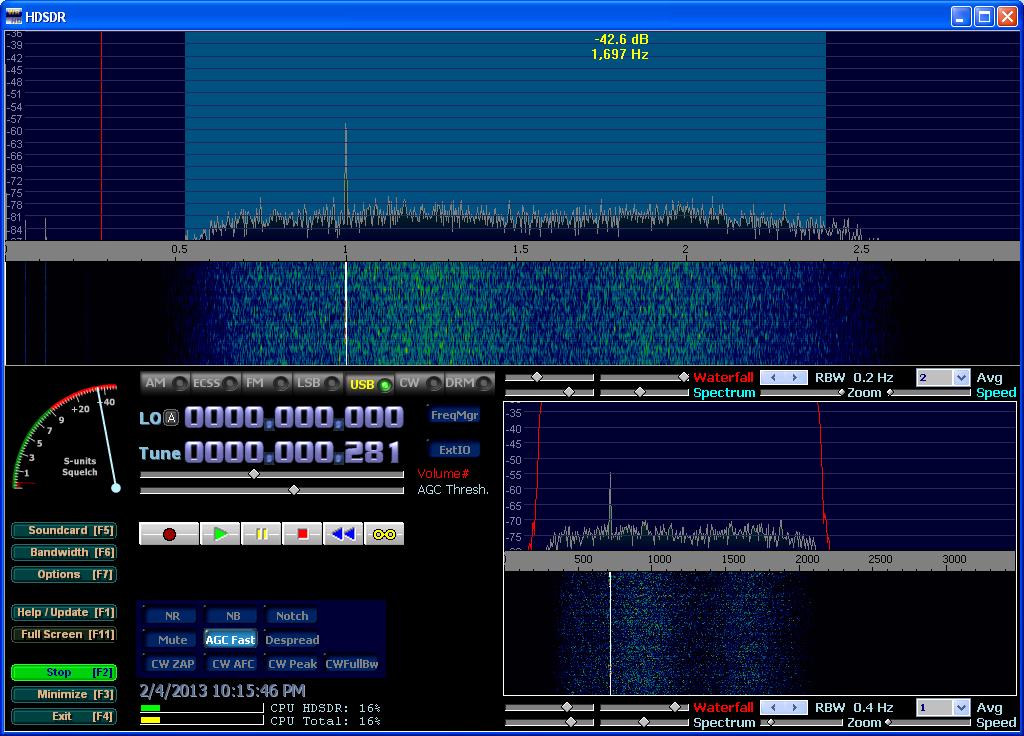Screen dimensions: 1024x736
Task: Toggle the Mute button
Action: [172, 640]
